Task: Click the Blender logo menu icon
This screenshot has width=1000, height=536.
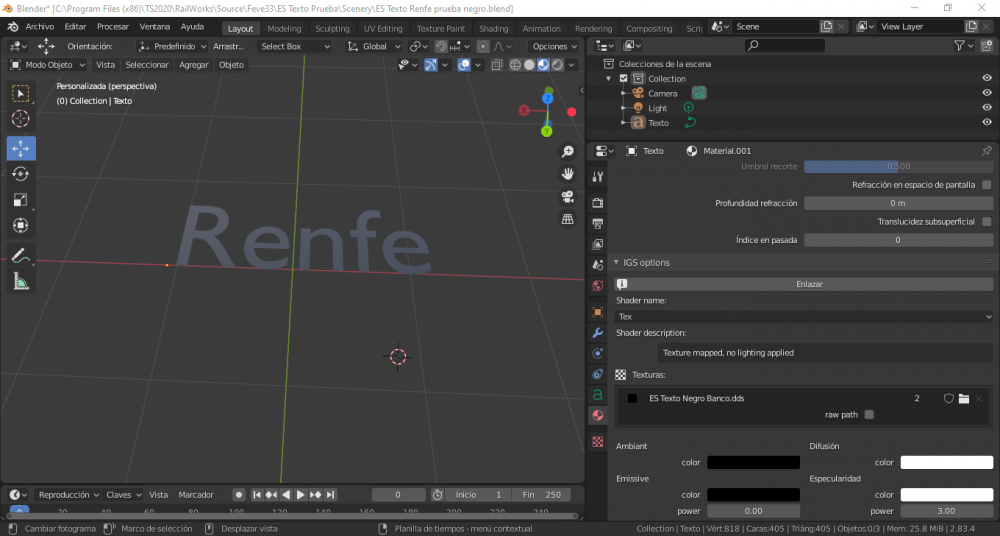Action: coord(13,27)
